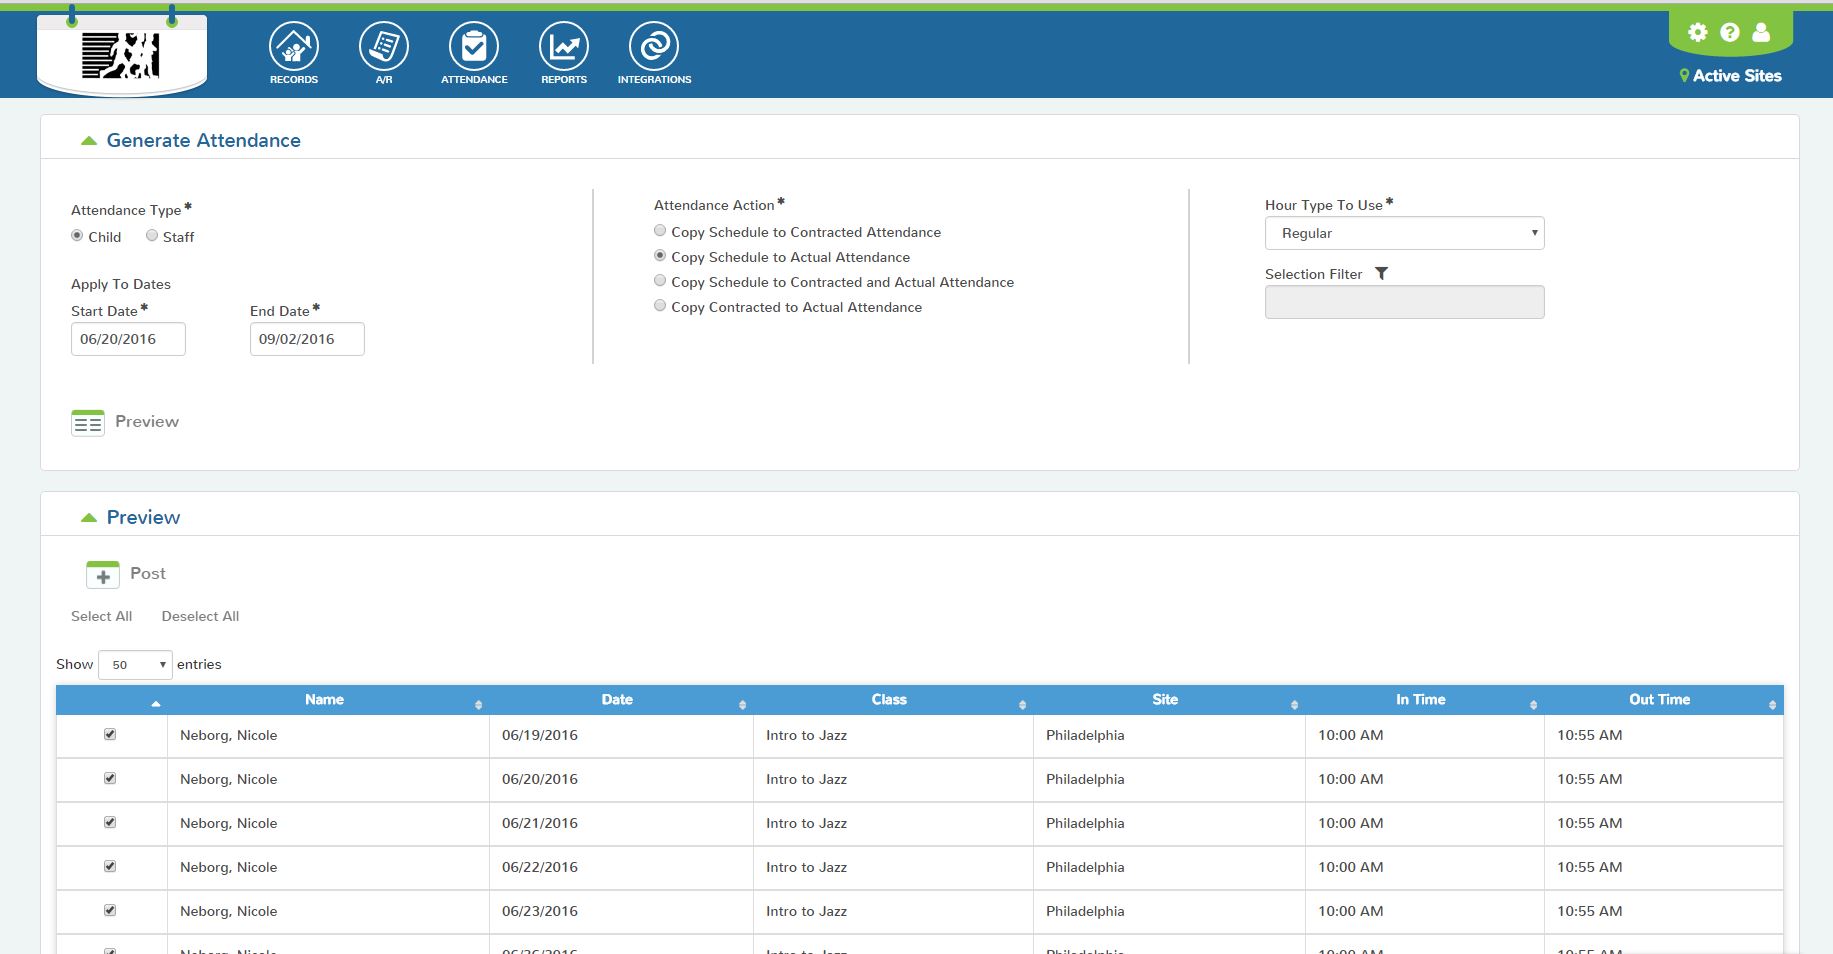1833x954 pixels.
Task: Choose Copy Contracted to Actual Attendance
Action: pos(660,306)
